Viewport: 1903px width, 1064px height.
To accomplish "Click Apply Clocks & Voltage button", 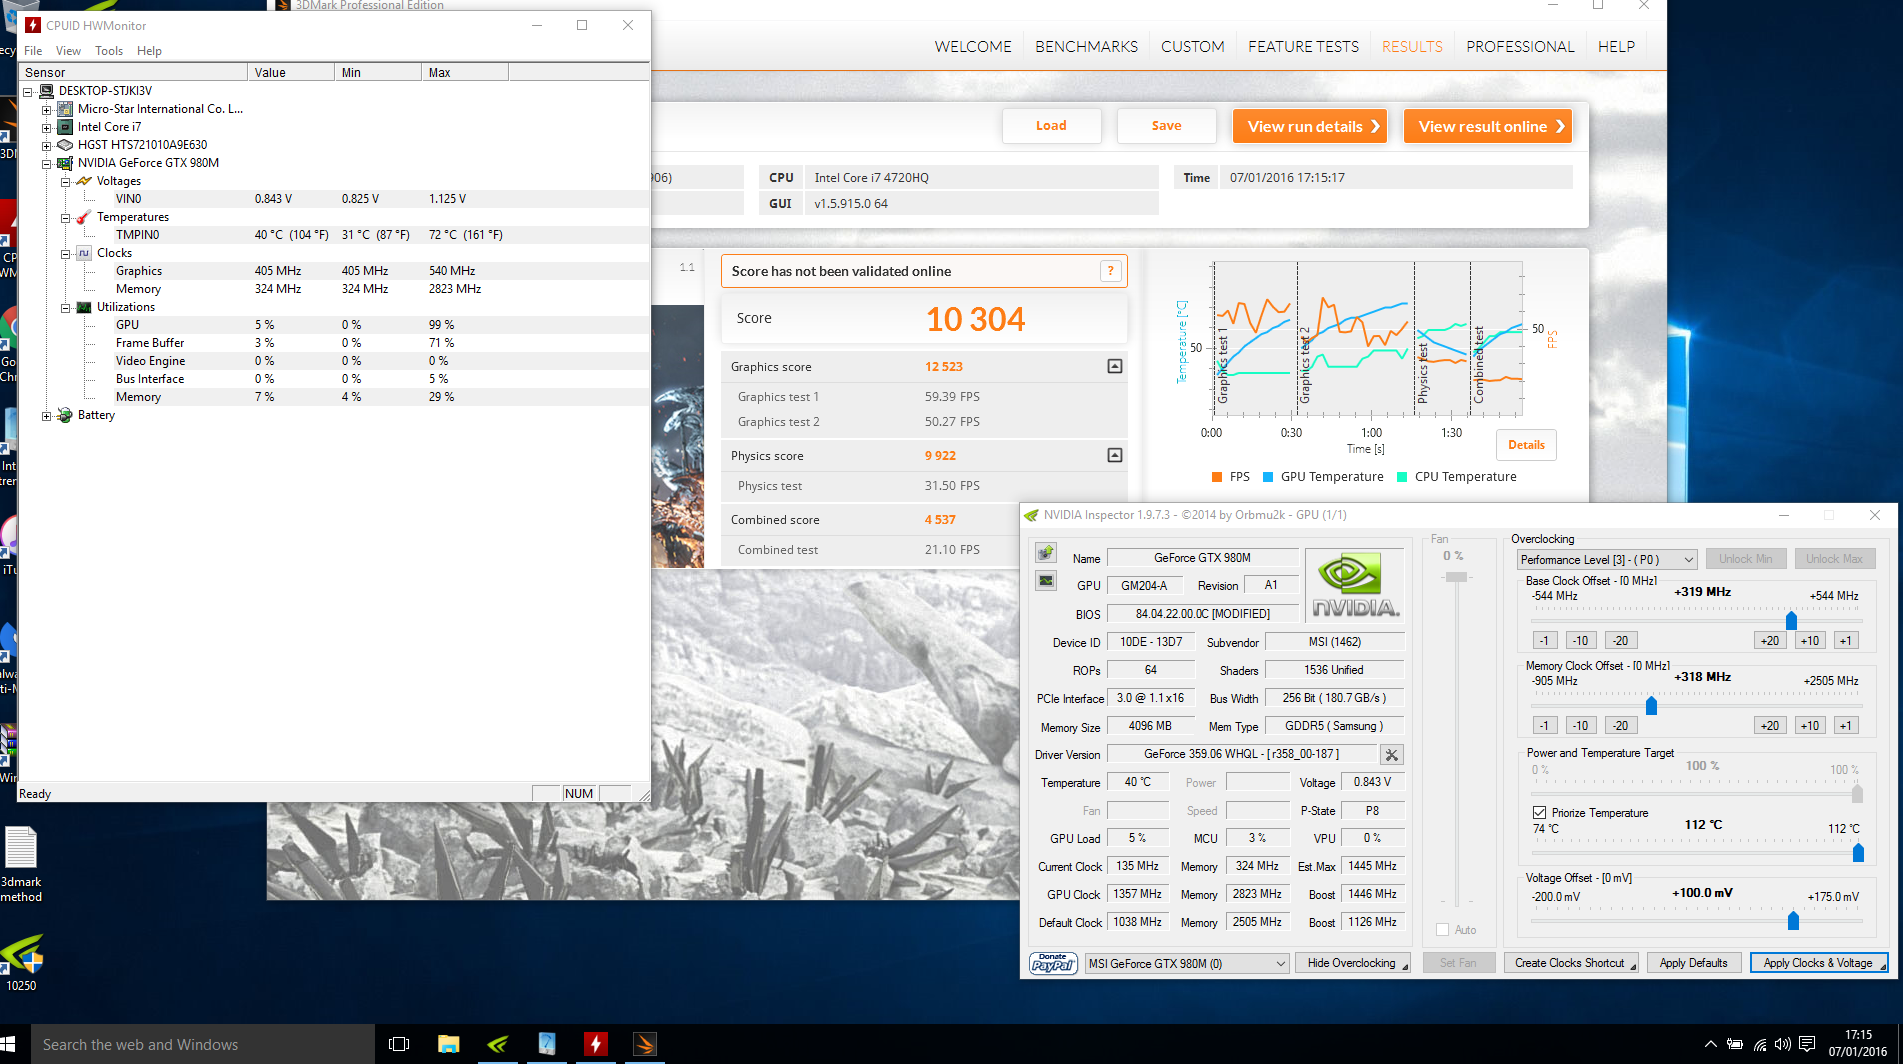I will click(1818, 963).
